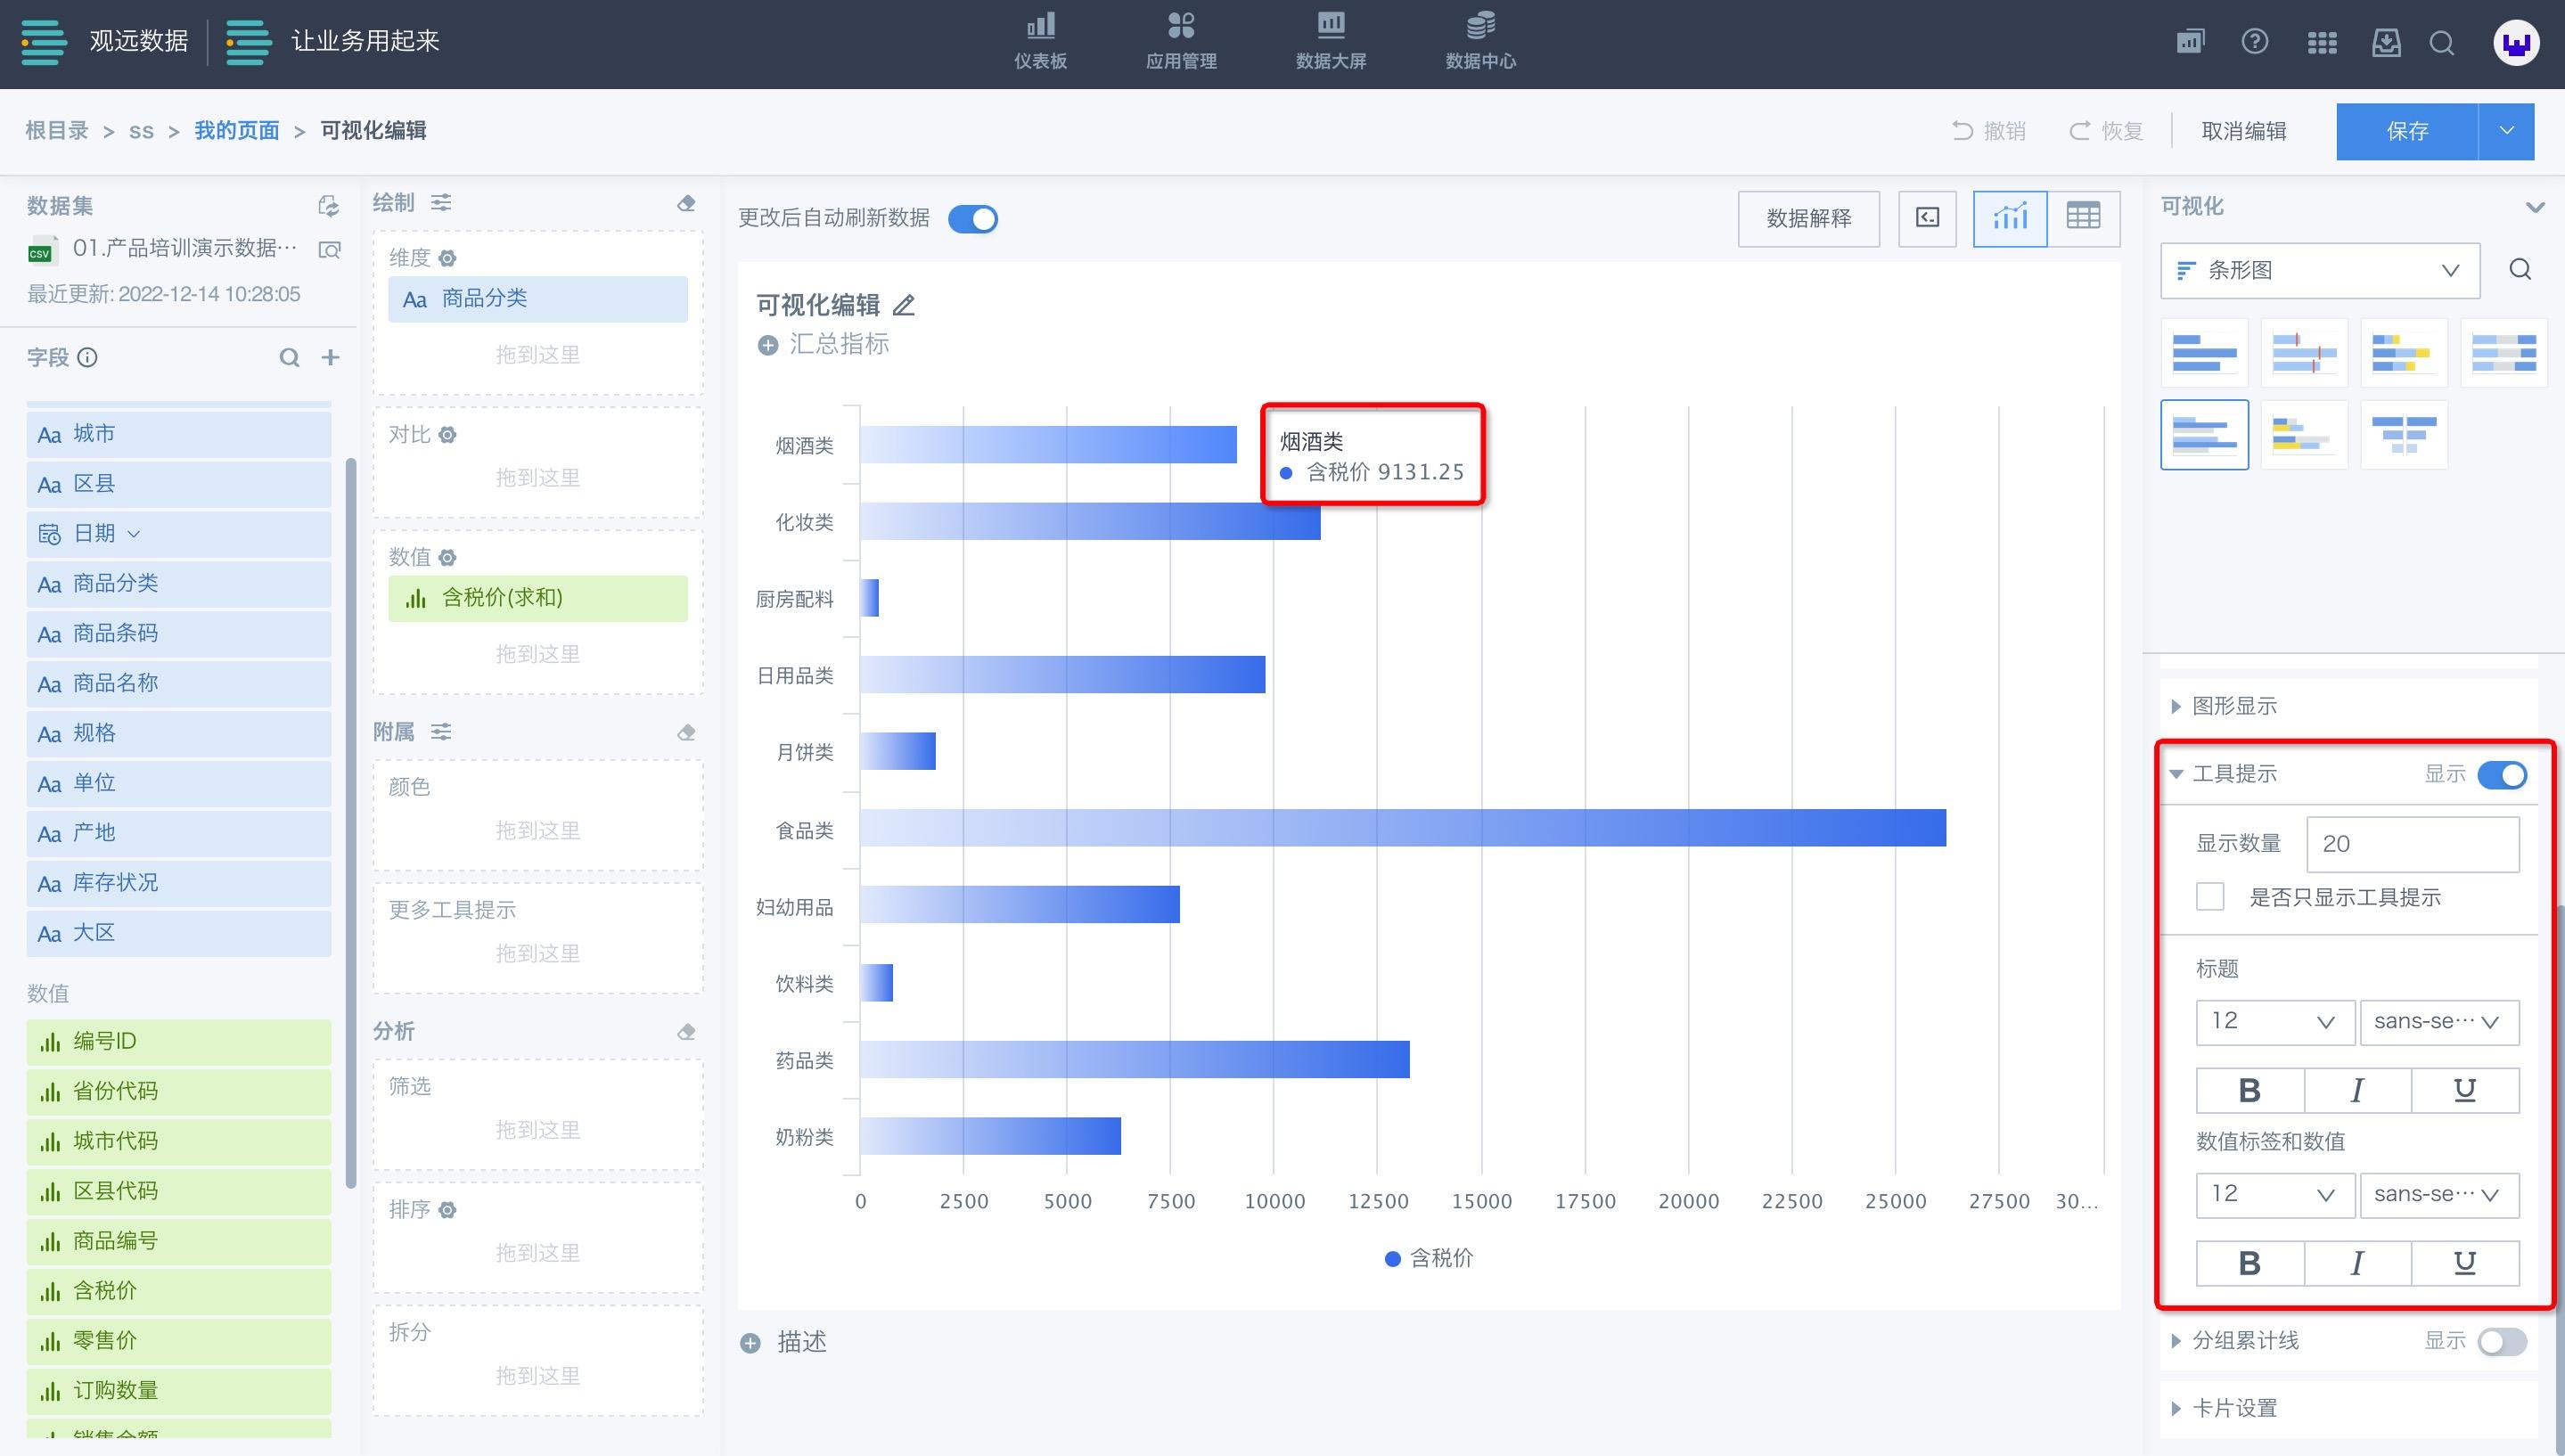Viewport: 2565px width, 1456px height.
Task: Click the 数据解释 button
Action: (1808, 218)
